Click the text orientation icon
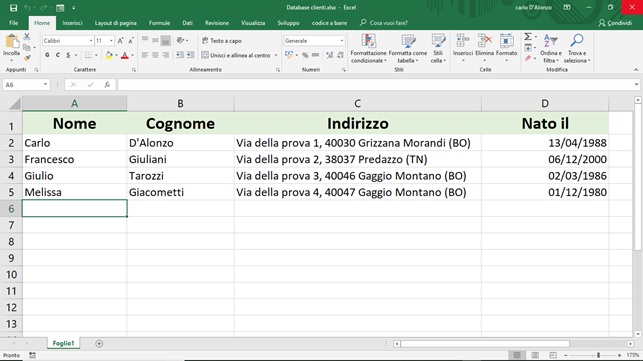The width and height of the screenshot is (643, 361). pos(180,40)
